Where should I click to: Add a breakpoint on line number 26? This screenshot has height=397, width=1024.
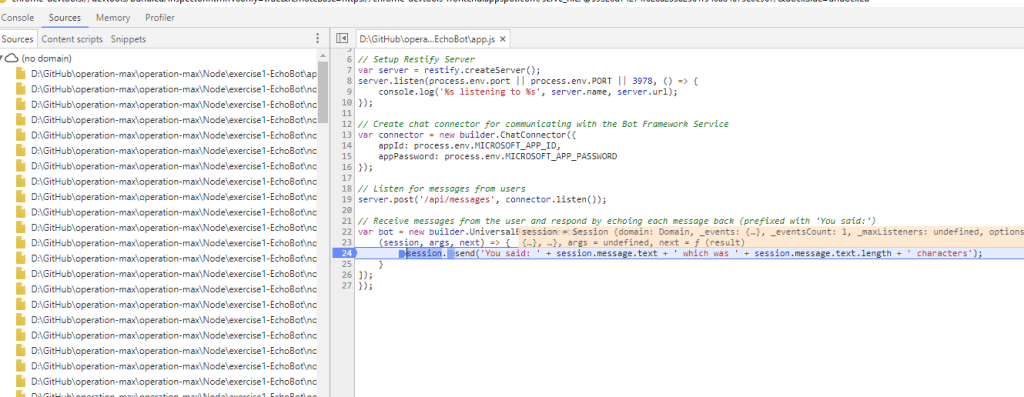[x=347, y=275]
